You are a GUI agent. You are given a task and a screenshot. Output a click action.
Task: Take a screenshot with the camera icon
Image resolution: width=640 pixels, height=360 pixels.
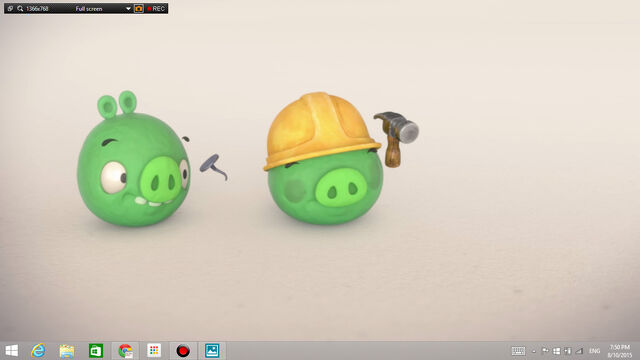pos(139,9)
